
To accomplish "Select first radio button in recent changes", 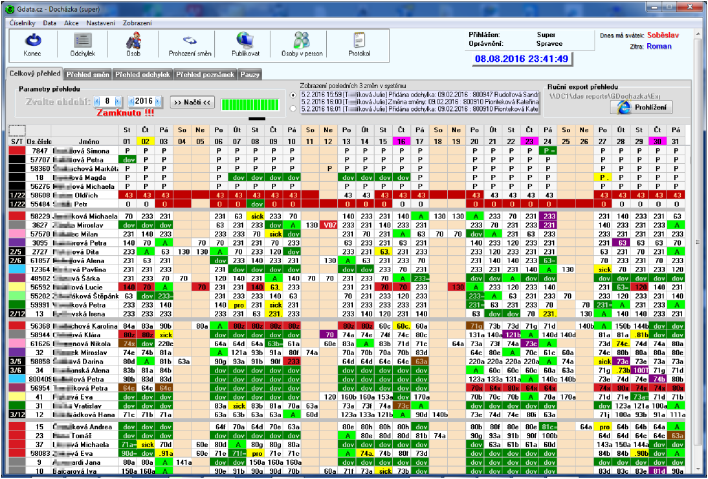I will (293, 95).
